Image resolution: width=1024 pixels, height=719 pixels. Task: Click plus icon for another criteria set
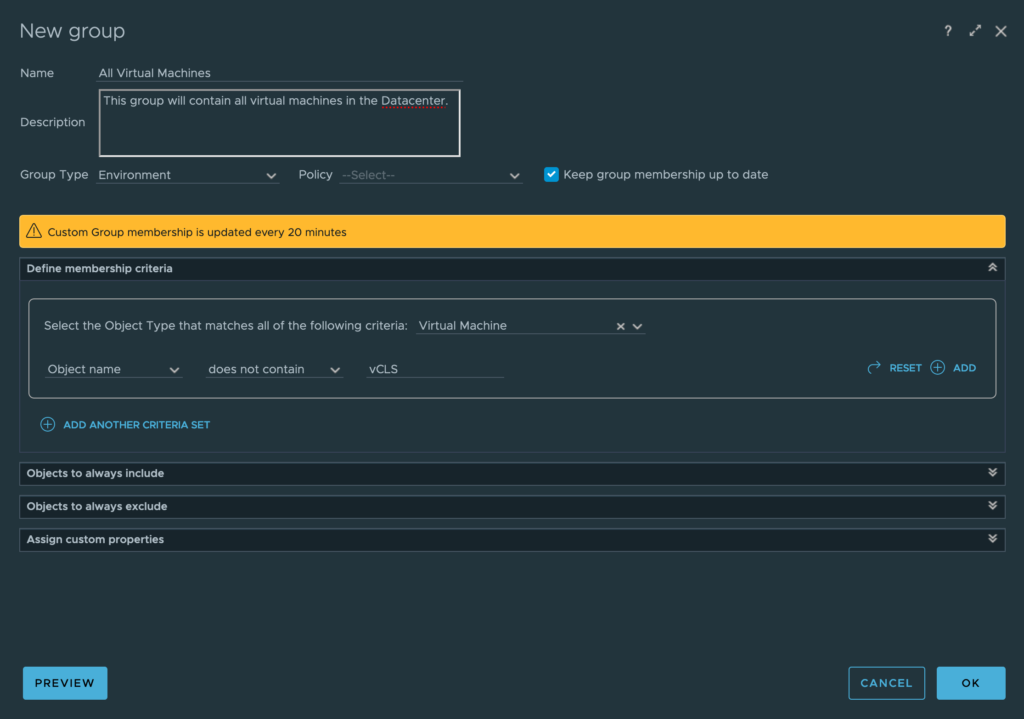click(47, 424)
